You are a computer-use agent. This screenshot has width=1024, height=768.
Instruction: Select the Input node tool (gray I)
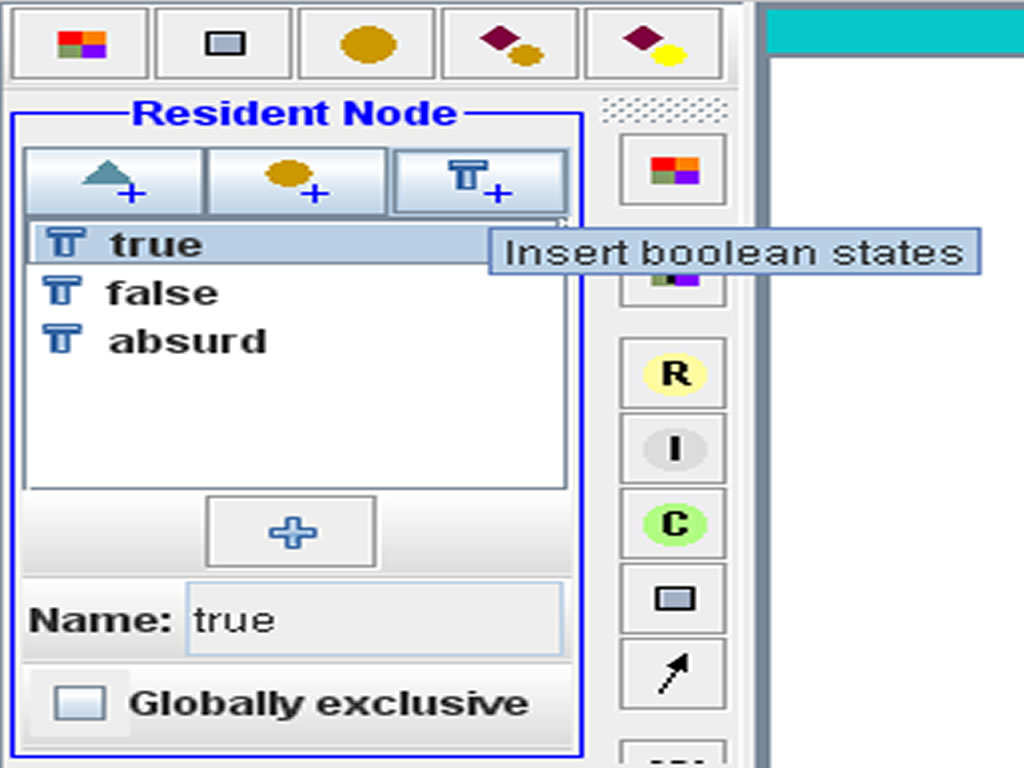pyautogui.click(x=673, y=449)
